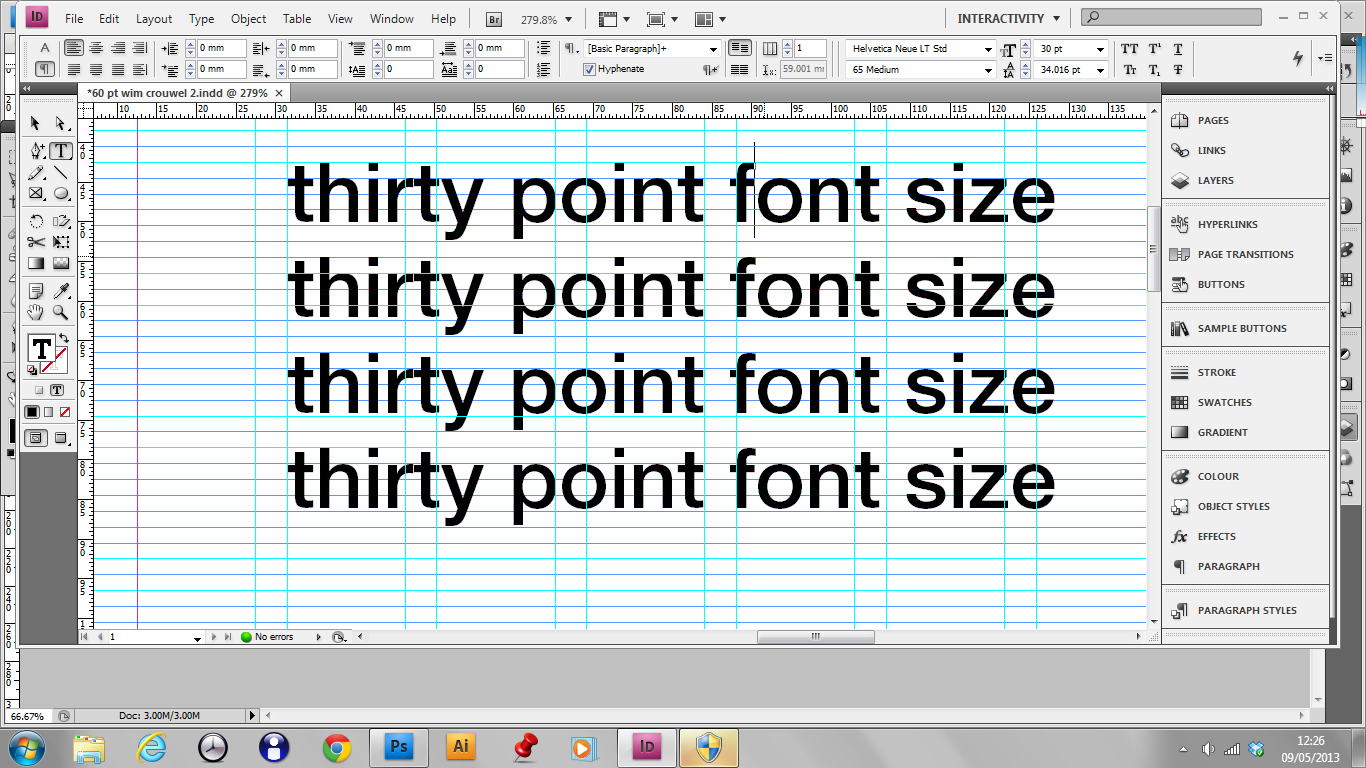
Task: Select the Free Transform tool
Action: [61, 241]
